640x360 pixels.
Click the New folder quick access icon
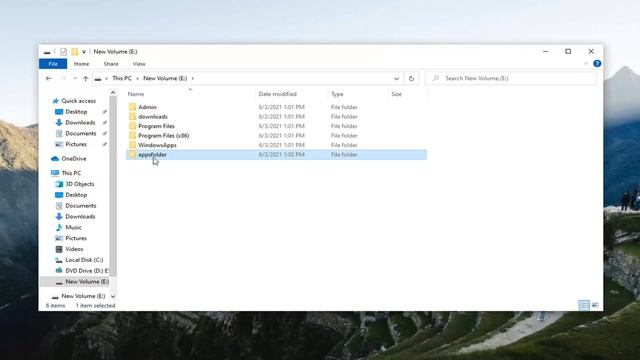pyautogui.click(x=75, y=51)
